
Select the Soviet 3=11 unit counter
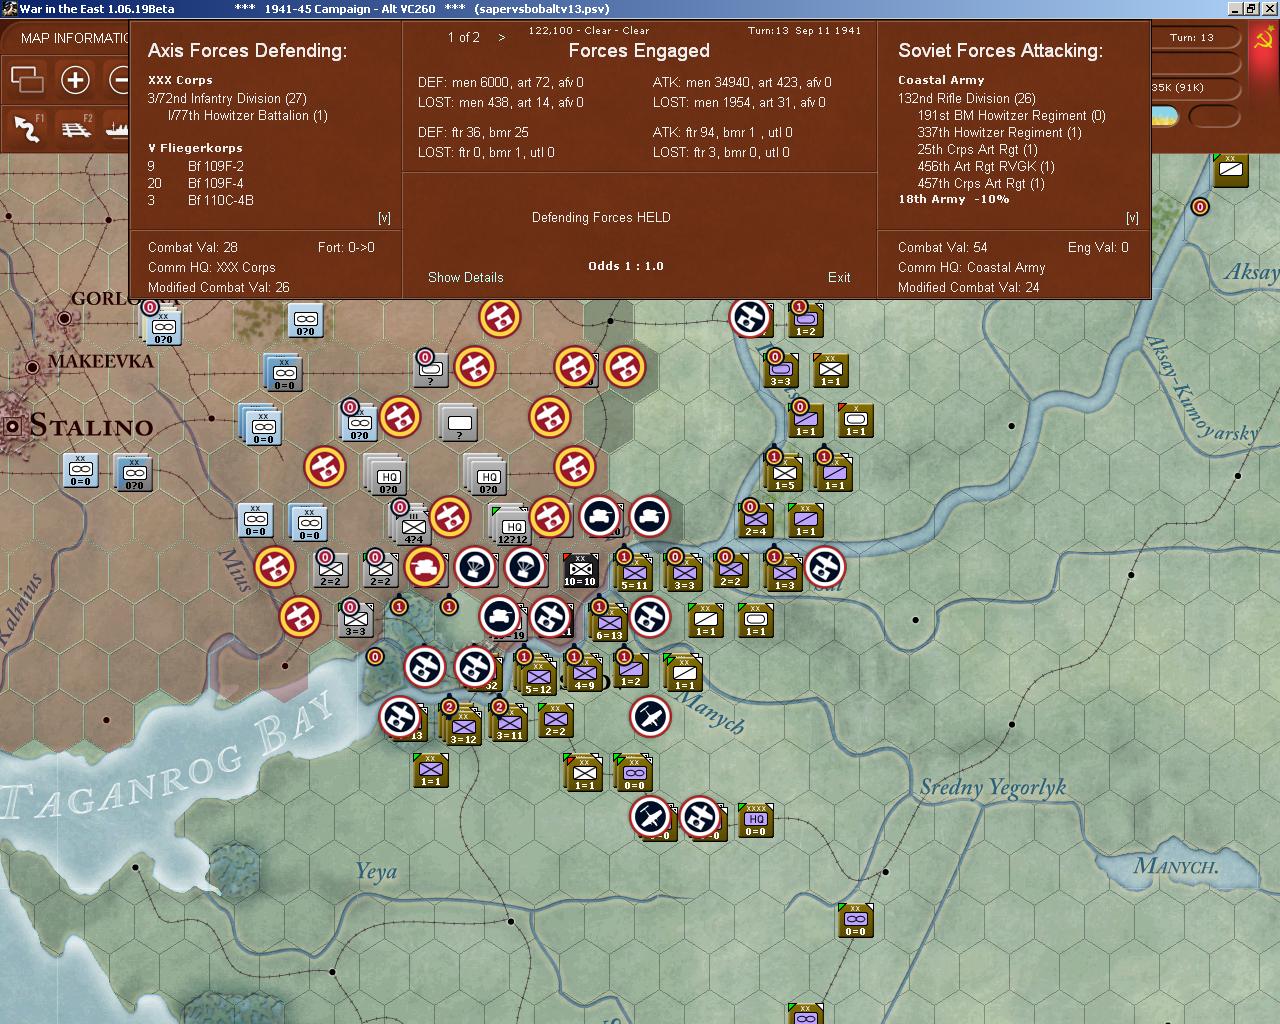(509, 722)
